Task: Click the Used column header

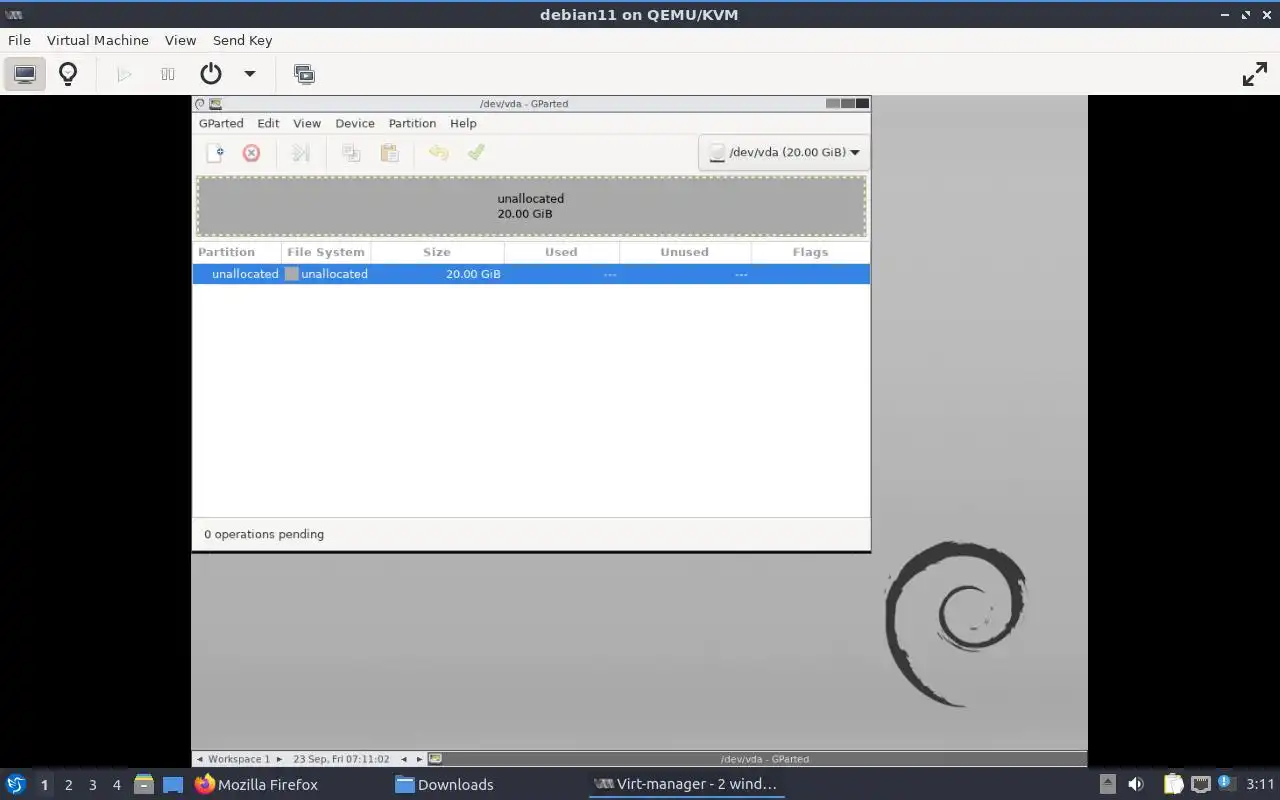Action: (x=561, y=252)
